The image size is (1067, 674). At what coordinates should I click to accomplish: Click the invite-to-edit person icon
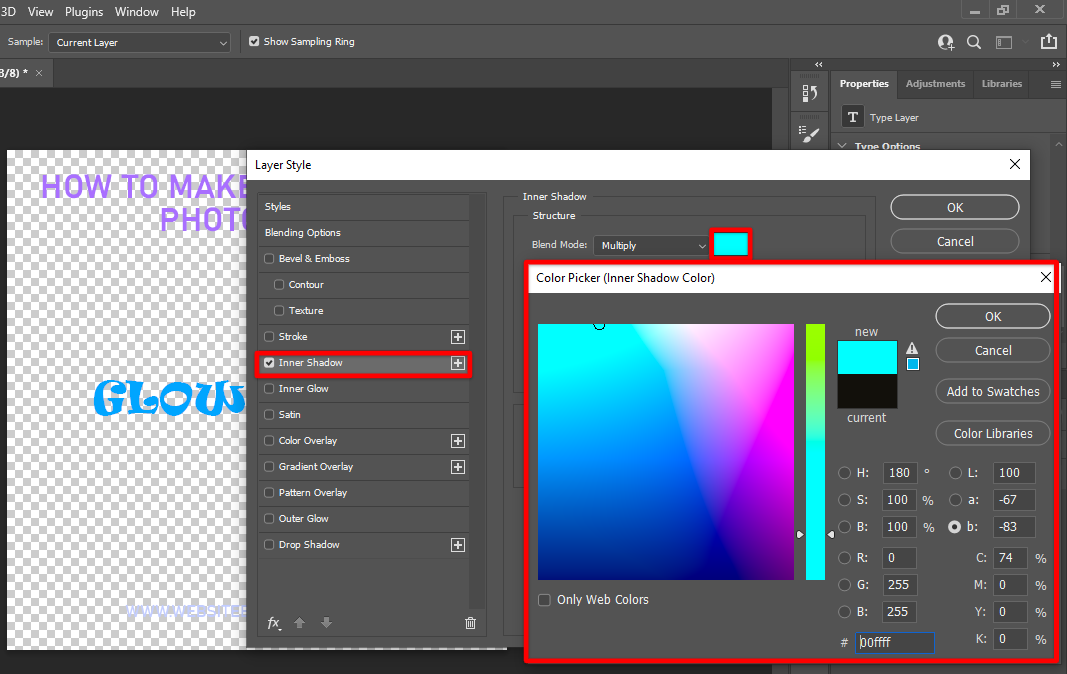coord(946,42)
